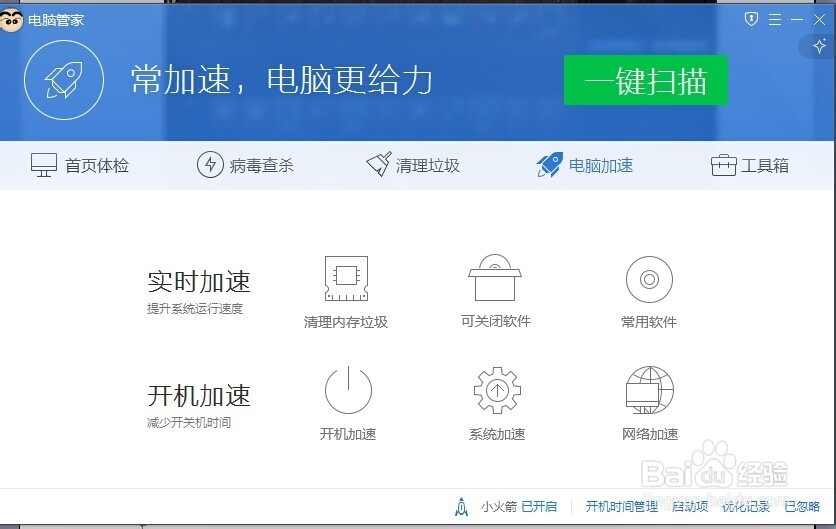Image resolution: width=836 pixels, height=529 pixels.
Task: Open the 开机时间管理 link
Action: tap(622, 506)
